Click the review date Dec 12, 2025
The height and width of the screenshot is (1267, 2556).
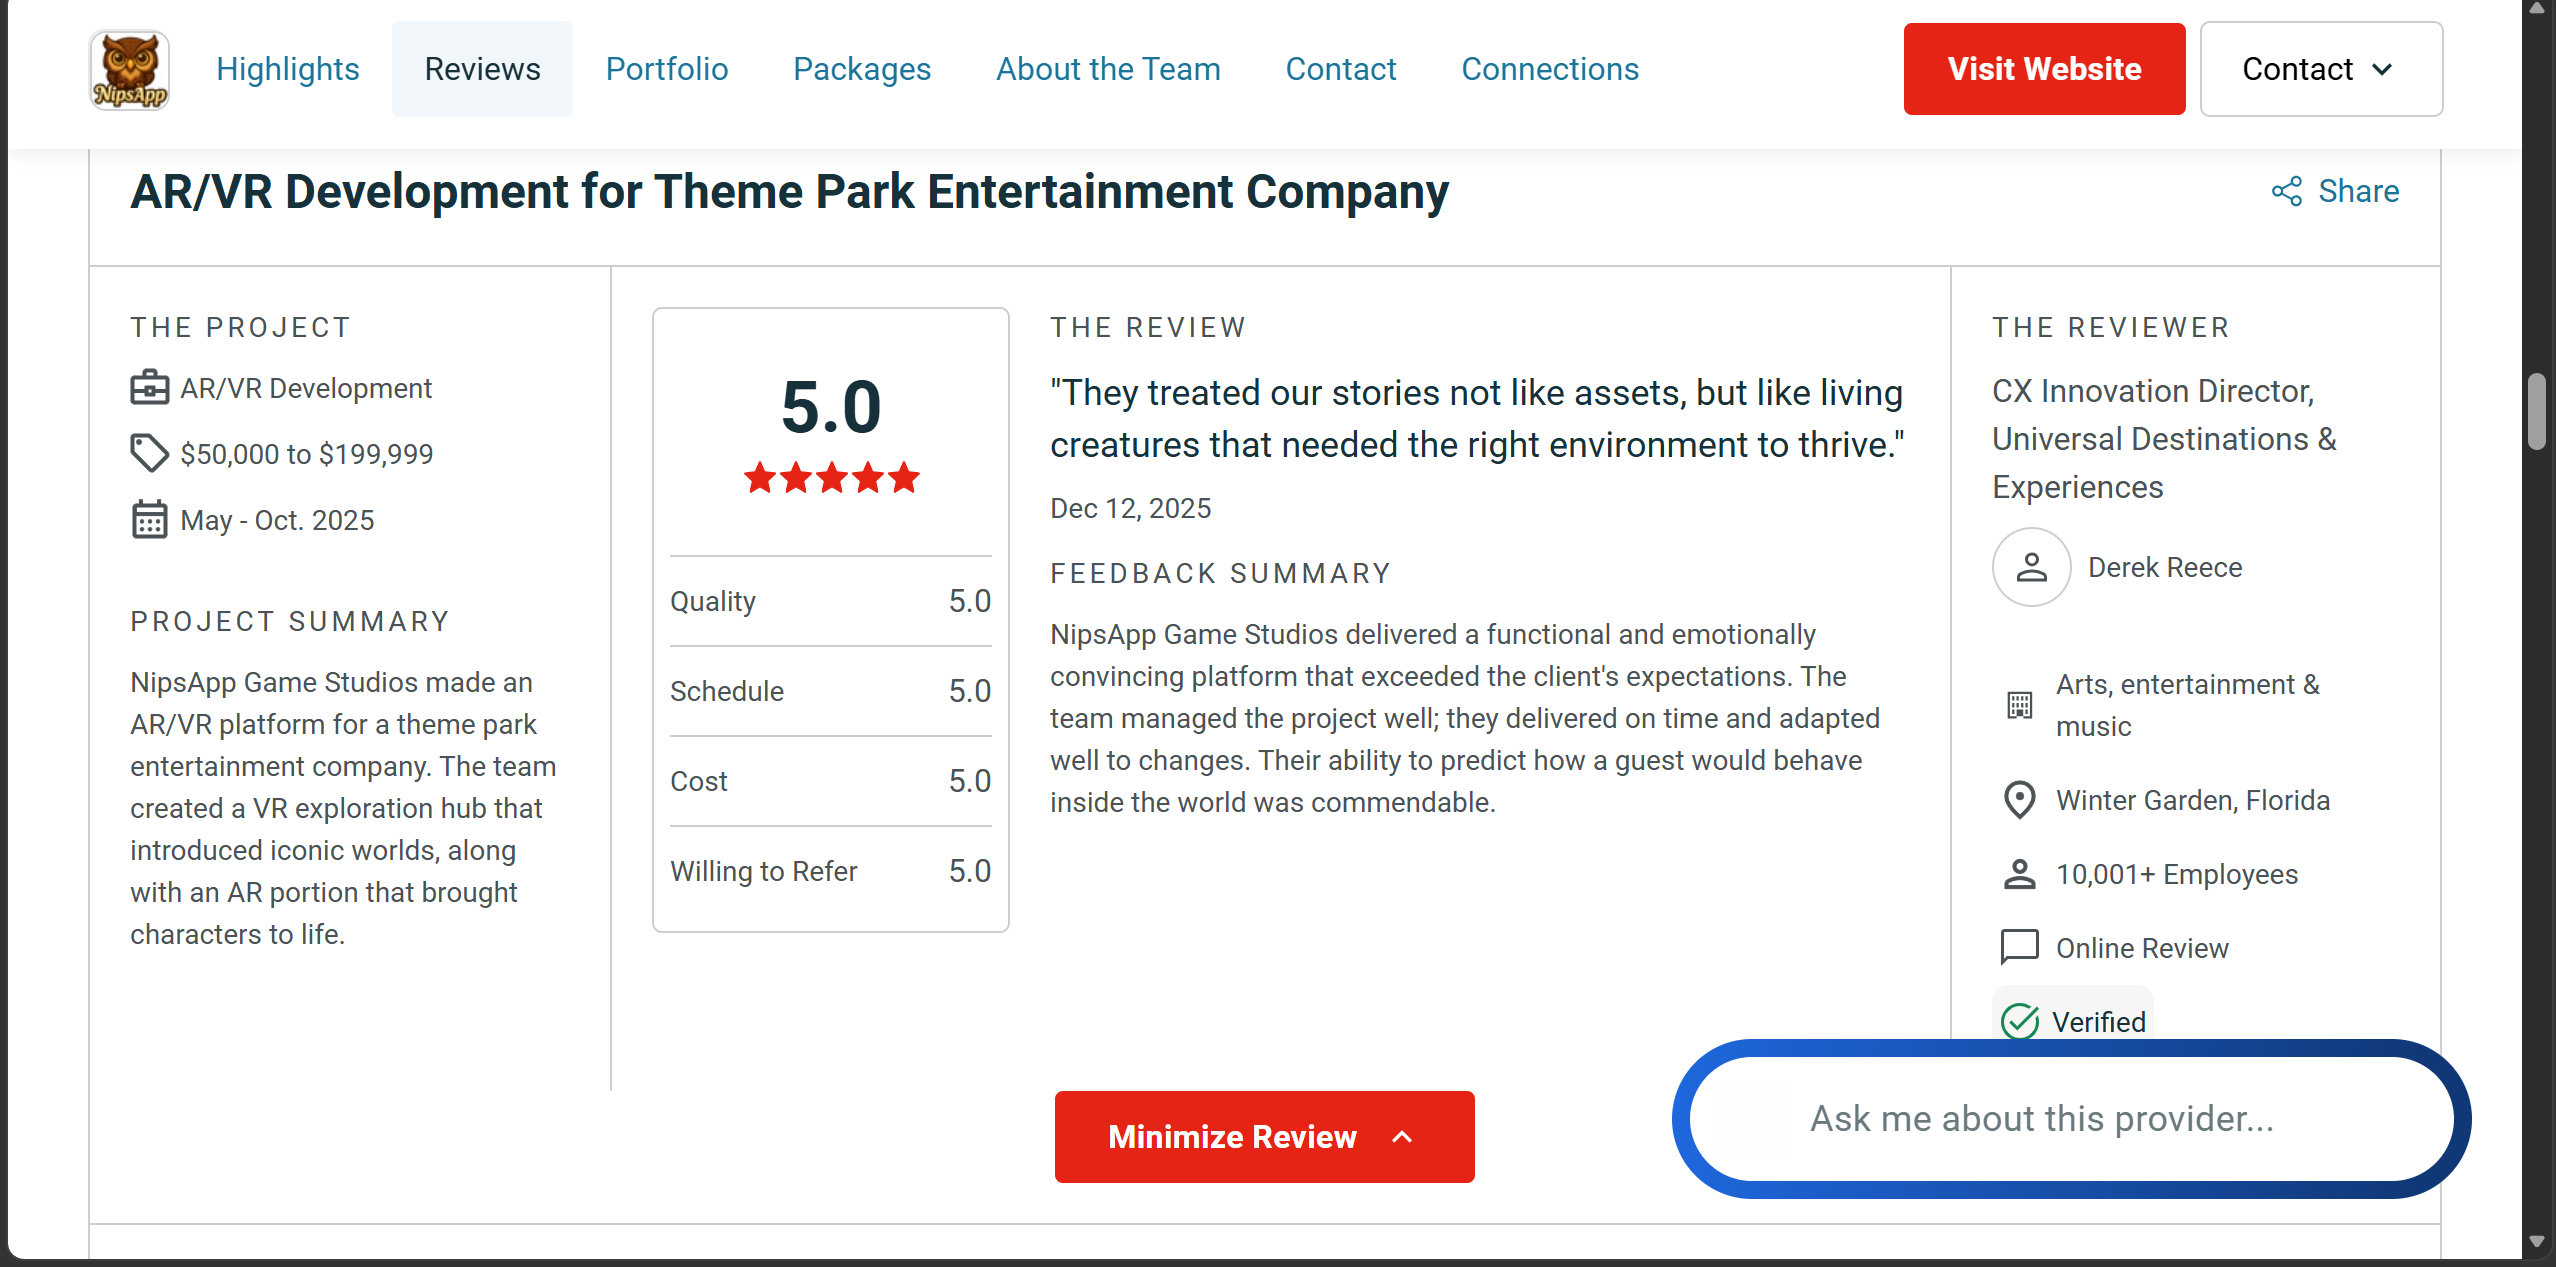click(1130, 508)
